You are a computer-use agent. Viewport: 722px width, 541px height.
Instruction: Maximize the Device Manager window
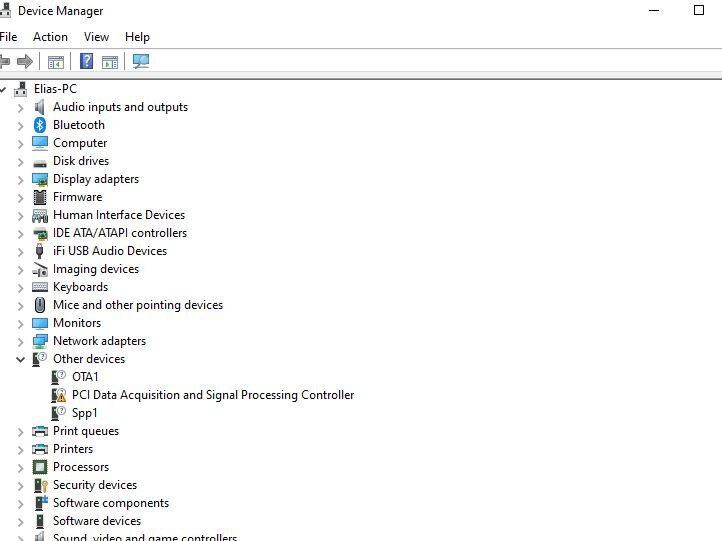tap(699, 10)
